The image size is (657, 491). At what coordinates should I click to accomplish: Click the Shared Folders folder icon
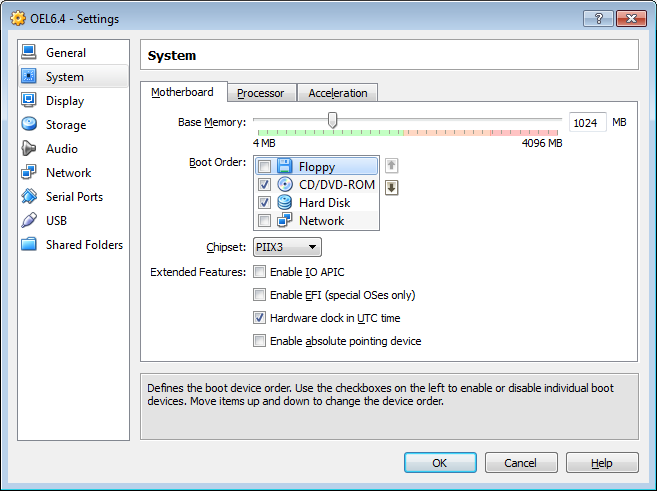28,244
